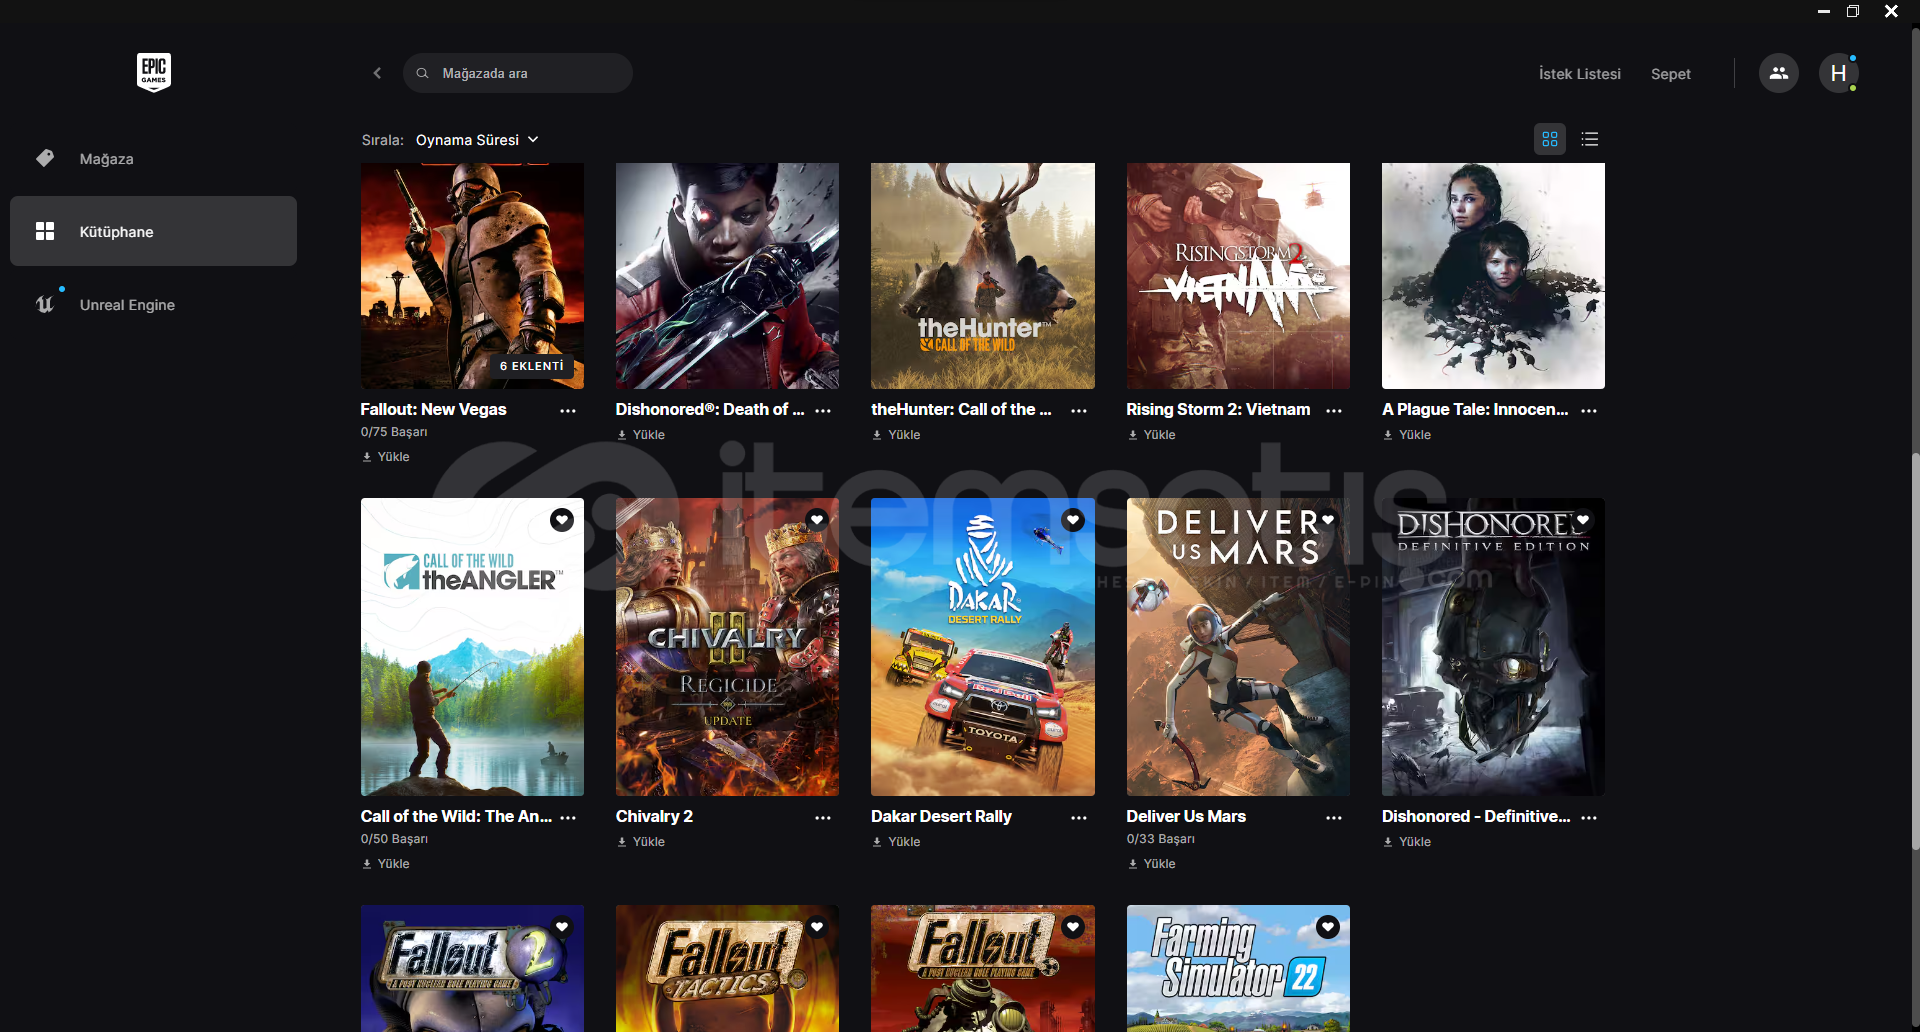The width and height of the screenshot is (1920, 1032).
Task: Open the H profile avatar
Action: pos(1838,73)
